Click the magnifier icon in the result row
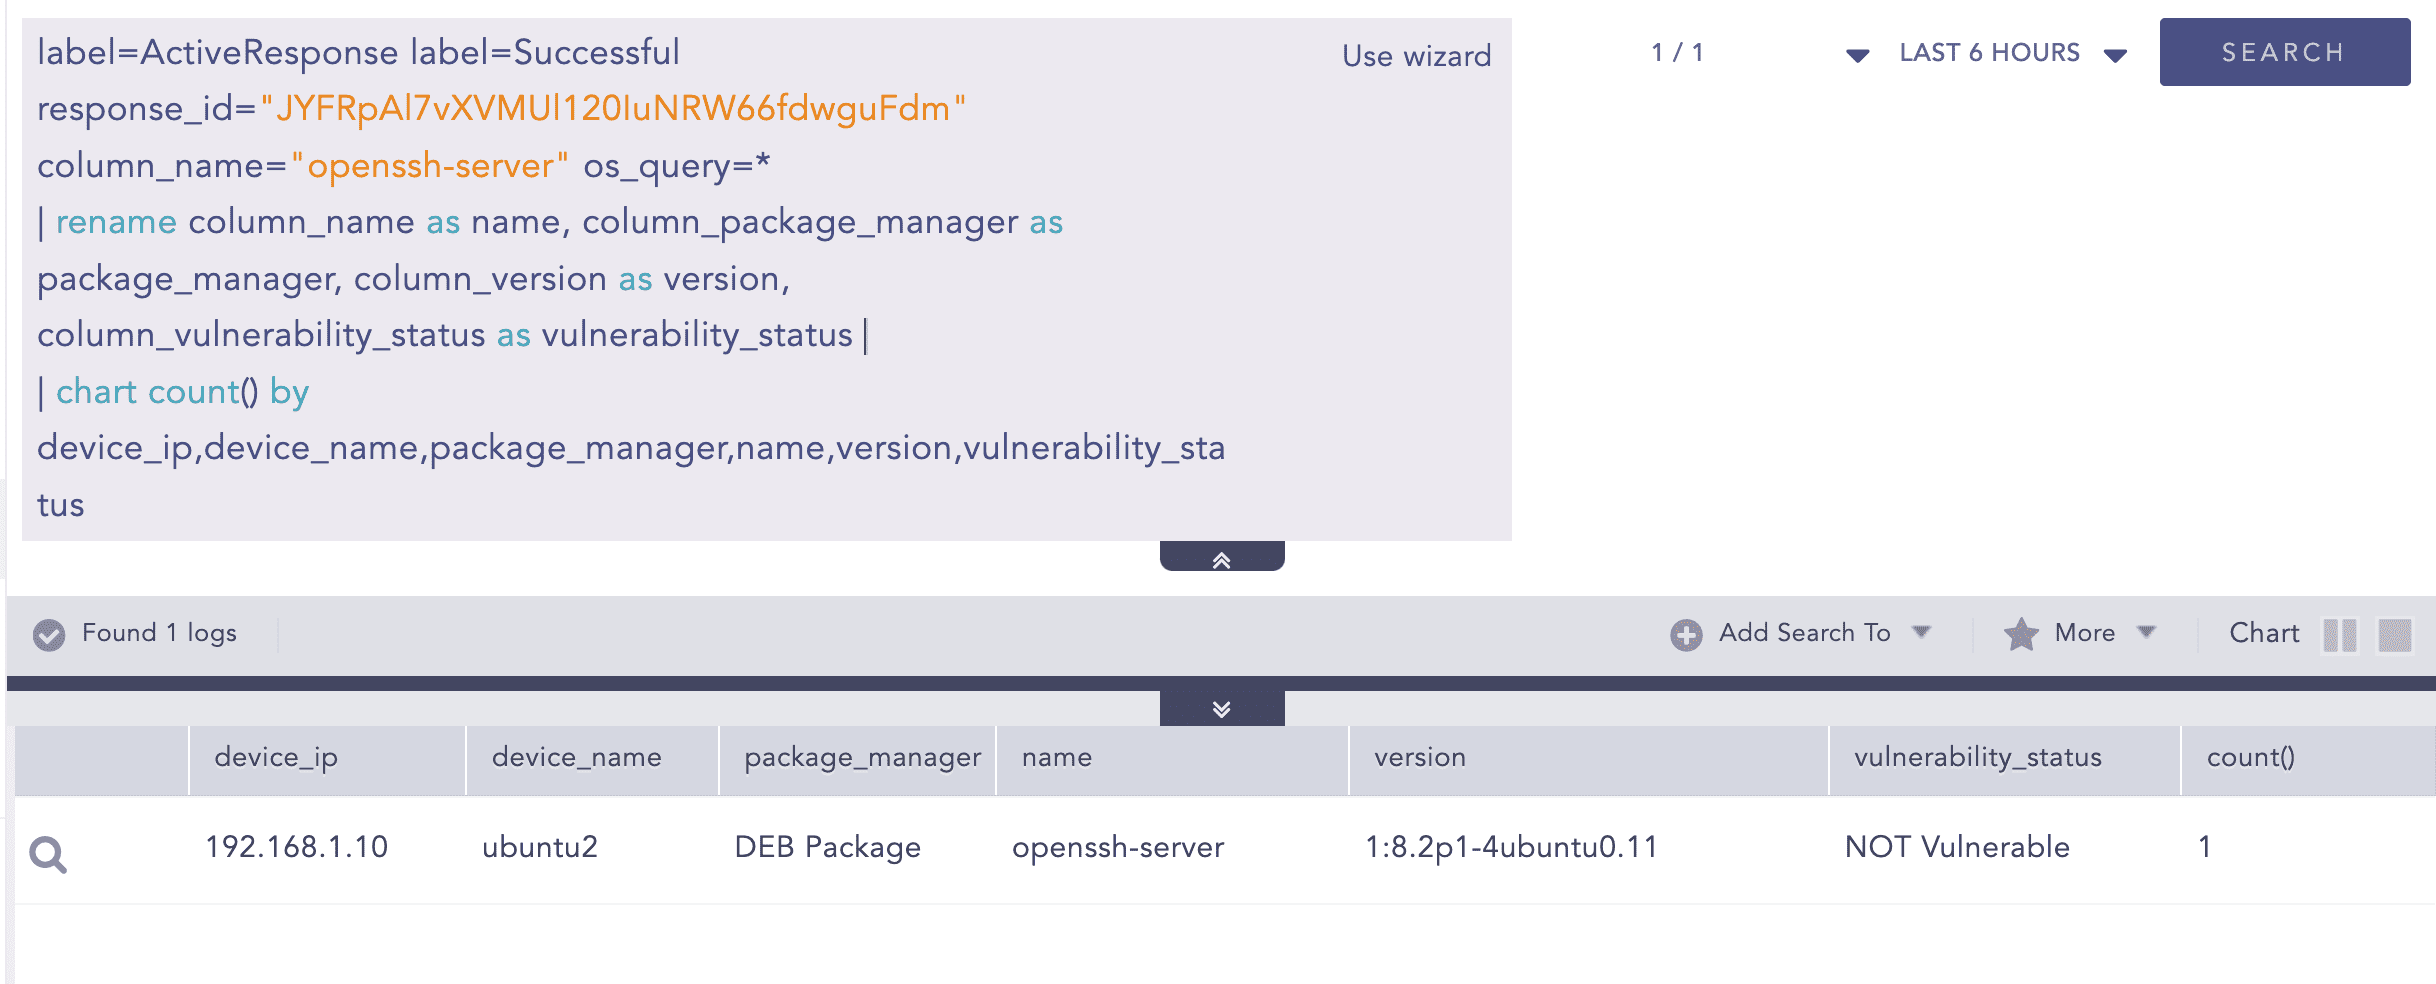This screenshot has width=2436, height=984. (47, 854)
